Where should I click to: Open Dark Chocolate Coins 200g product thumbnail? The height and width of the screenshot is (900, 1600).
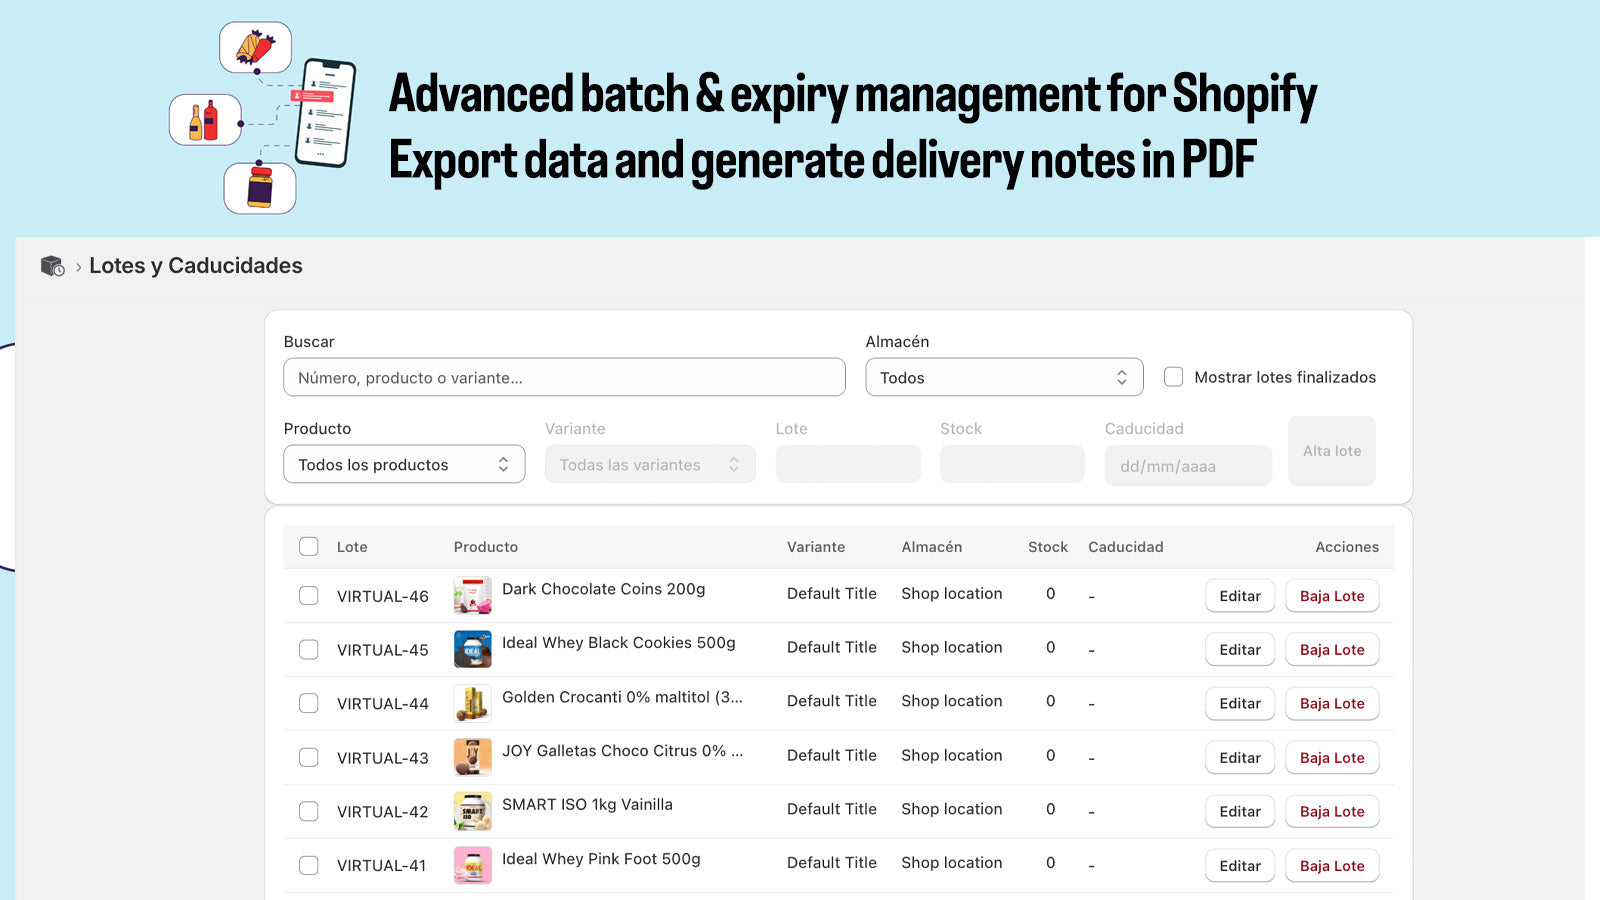(x=472, y=595)
